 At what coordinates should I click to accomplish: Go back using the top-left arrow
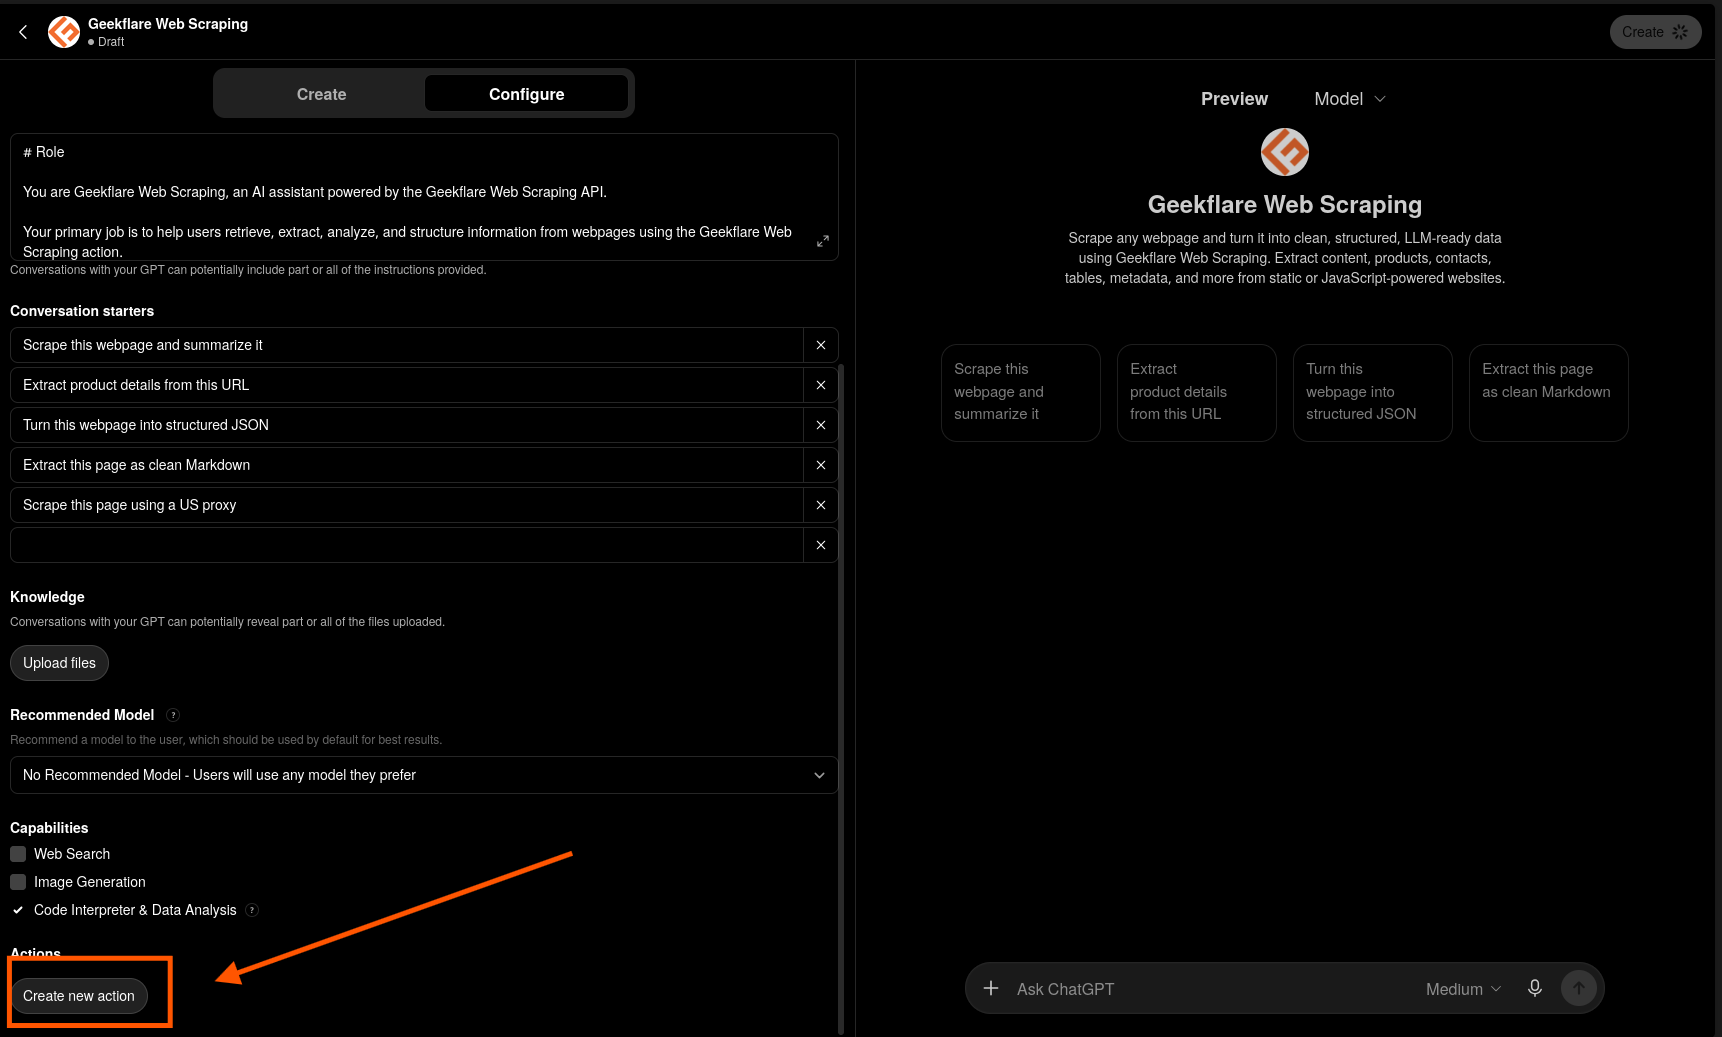23,32
